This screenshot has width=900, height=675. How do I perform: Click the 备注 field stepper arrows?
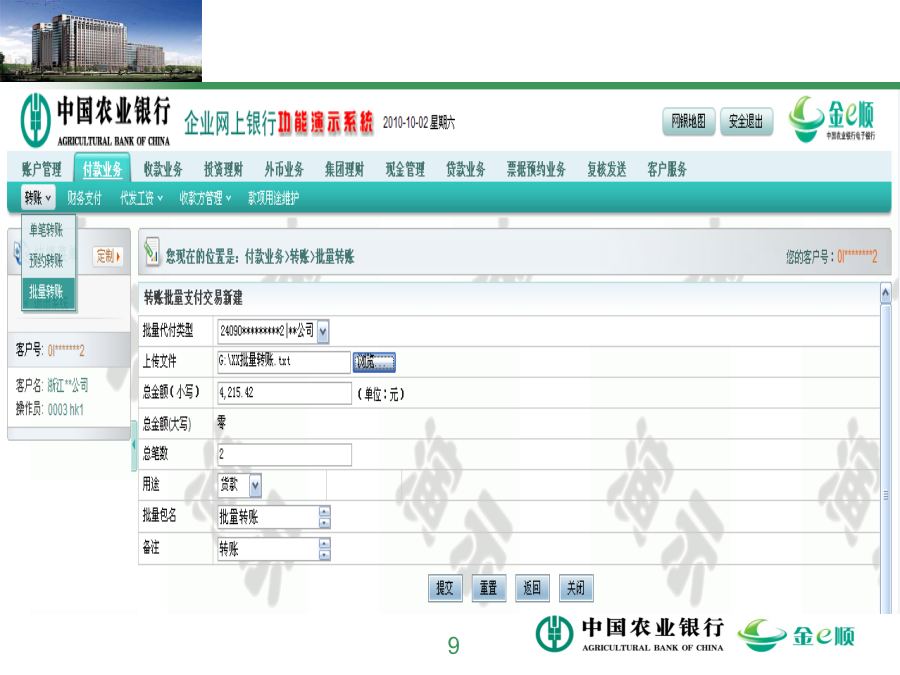[324, 549]
